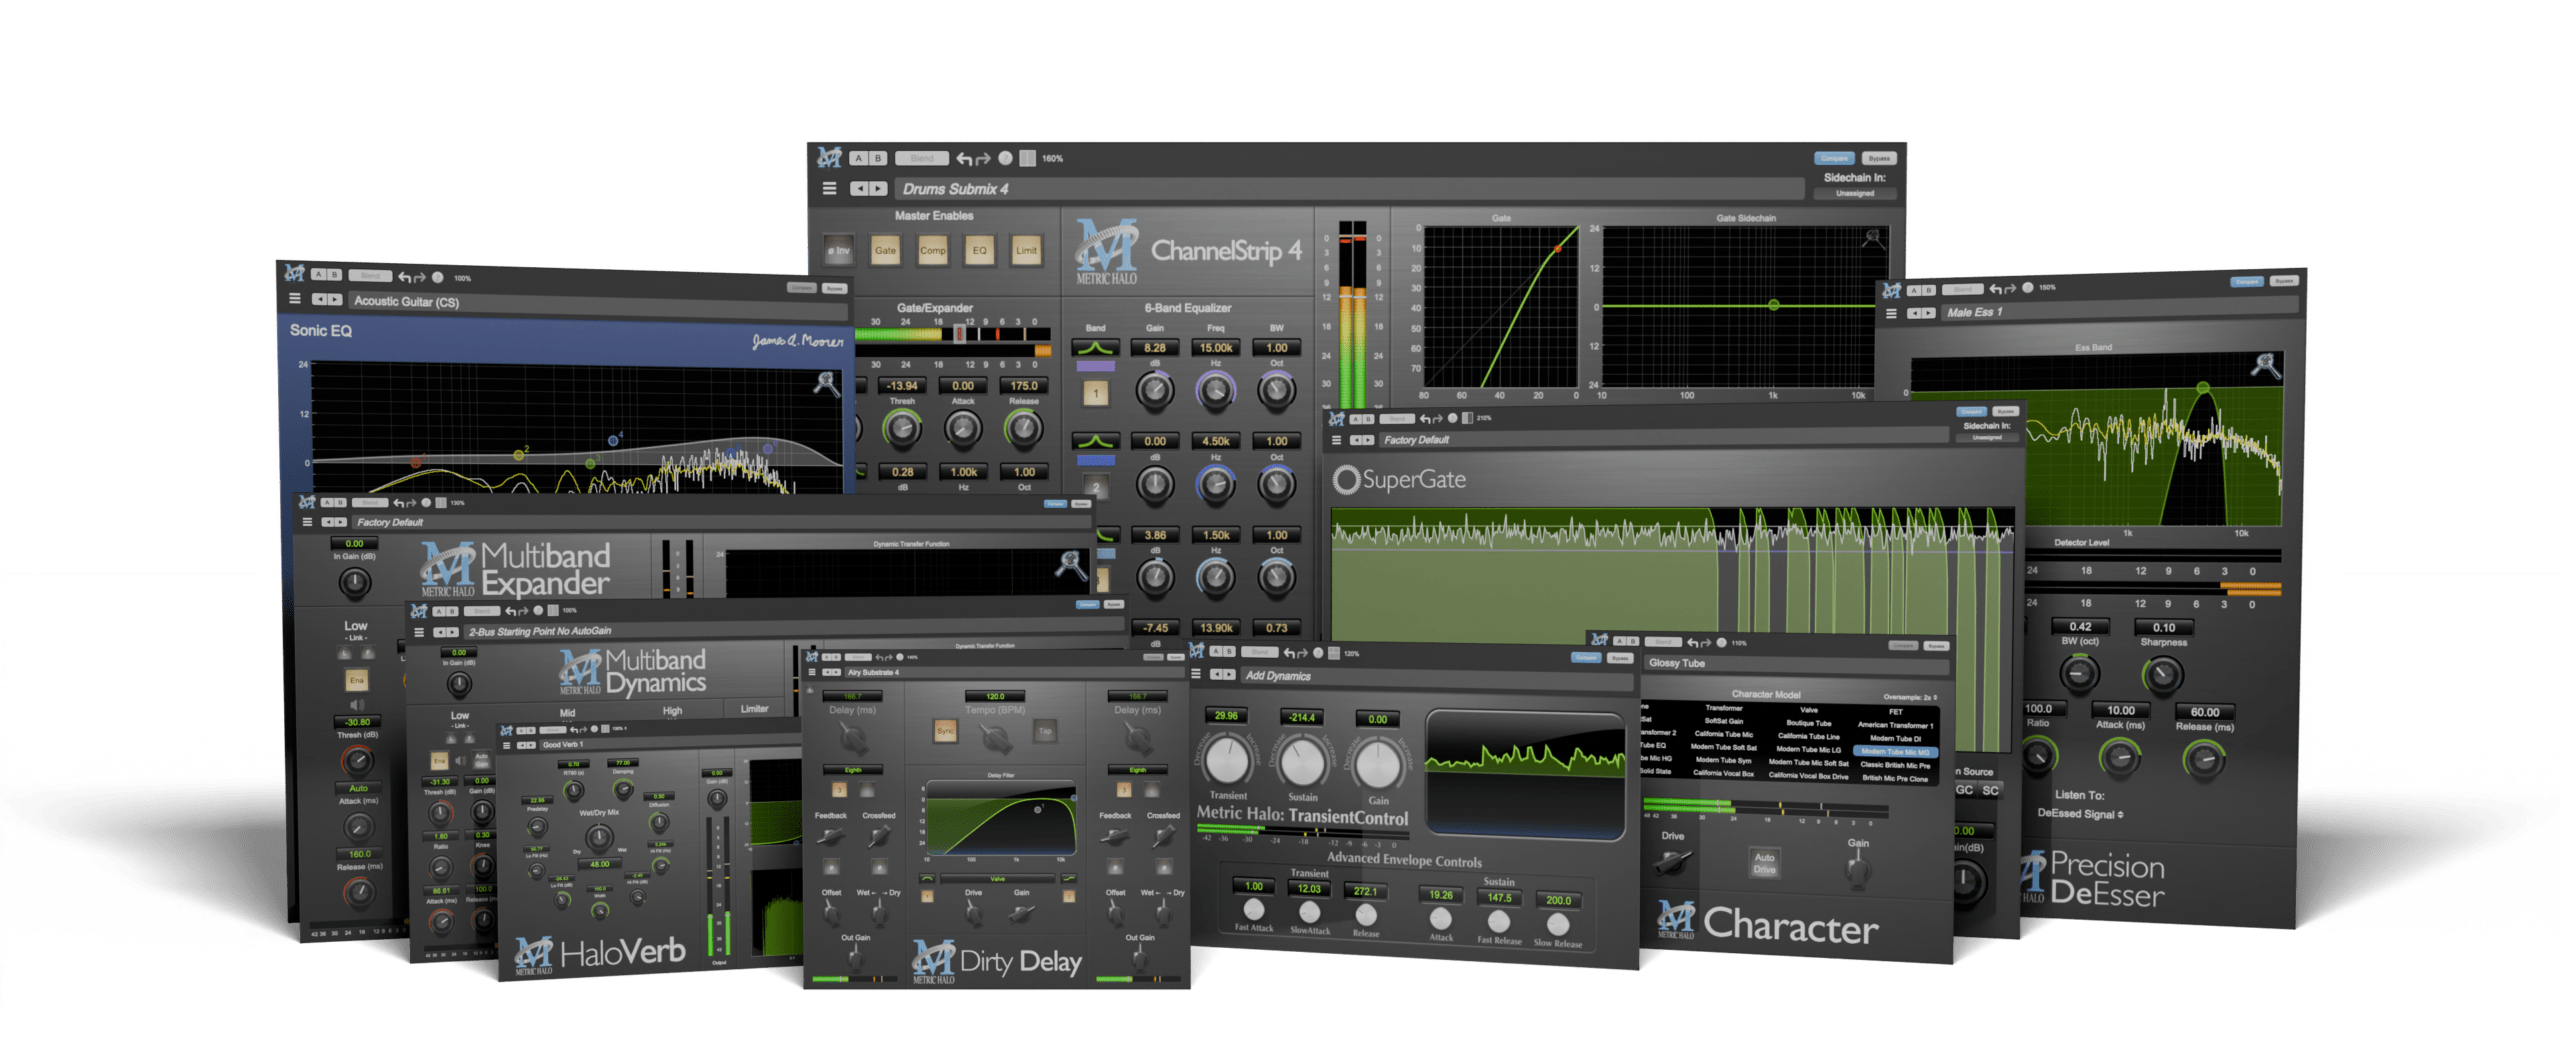
Task: Click the magnifier icon in Multiband Expander transfer graph
Action: (x=1070, y=565)
